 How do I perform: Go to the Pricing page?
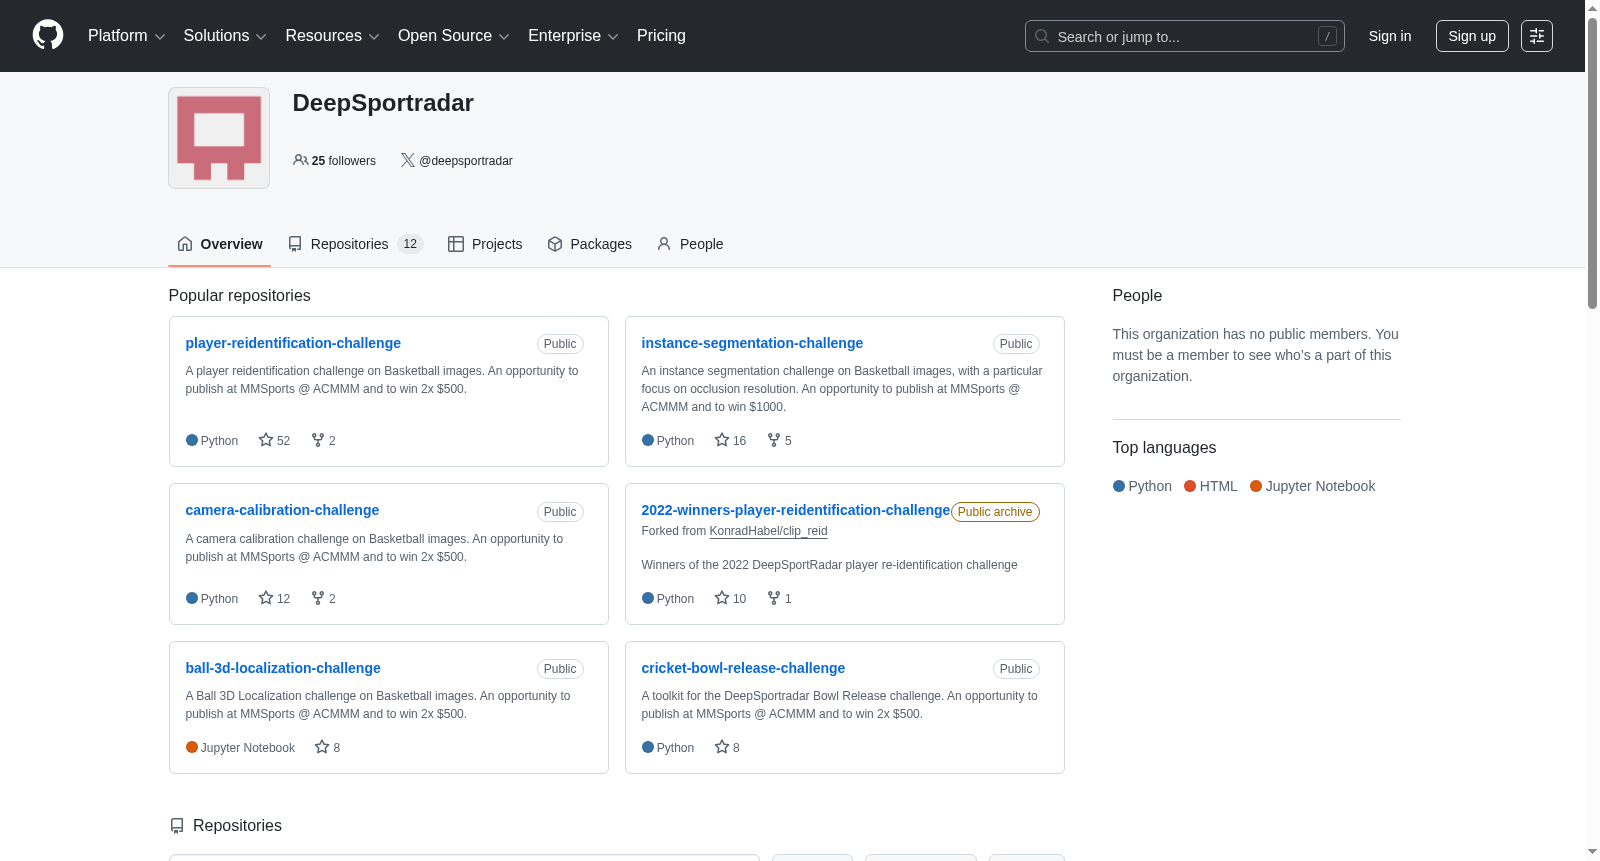(x=661, y=36)
